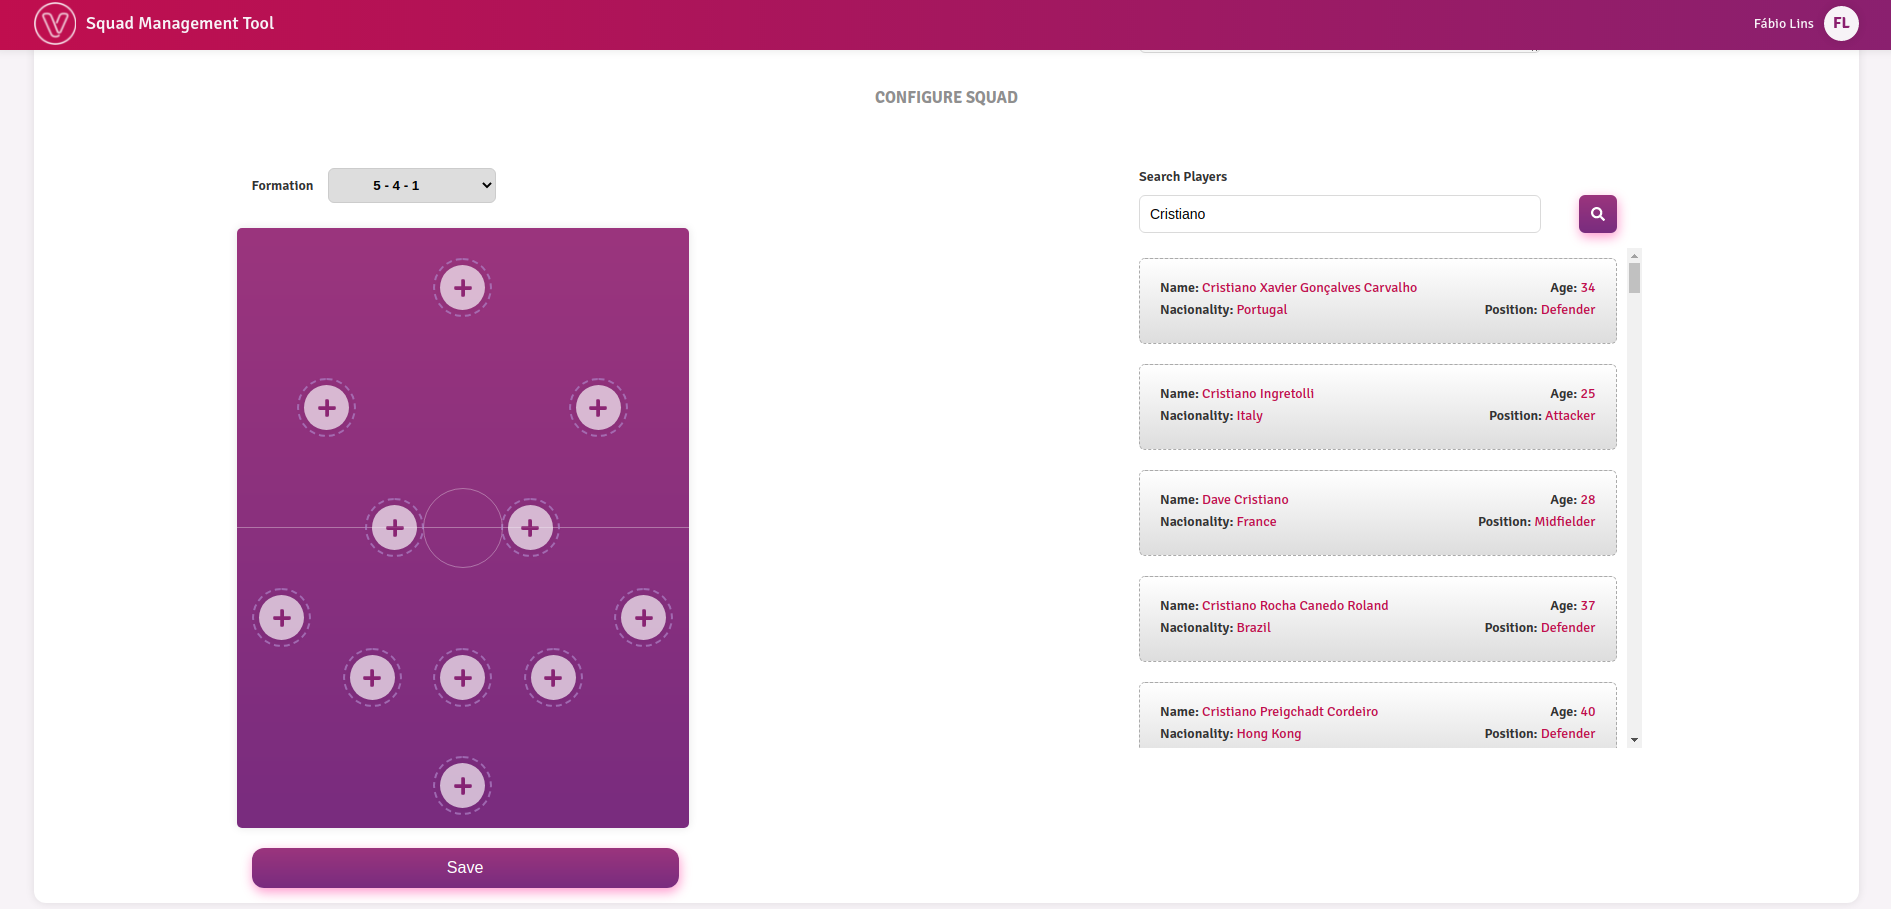Add player to the goalkeeper slot at bottom
Screen dimensions: 1891x909
[462, 786]
